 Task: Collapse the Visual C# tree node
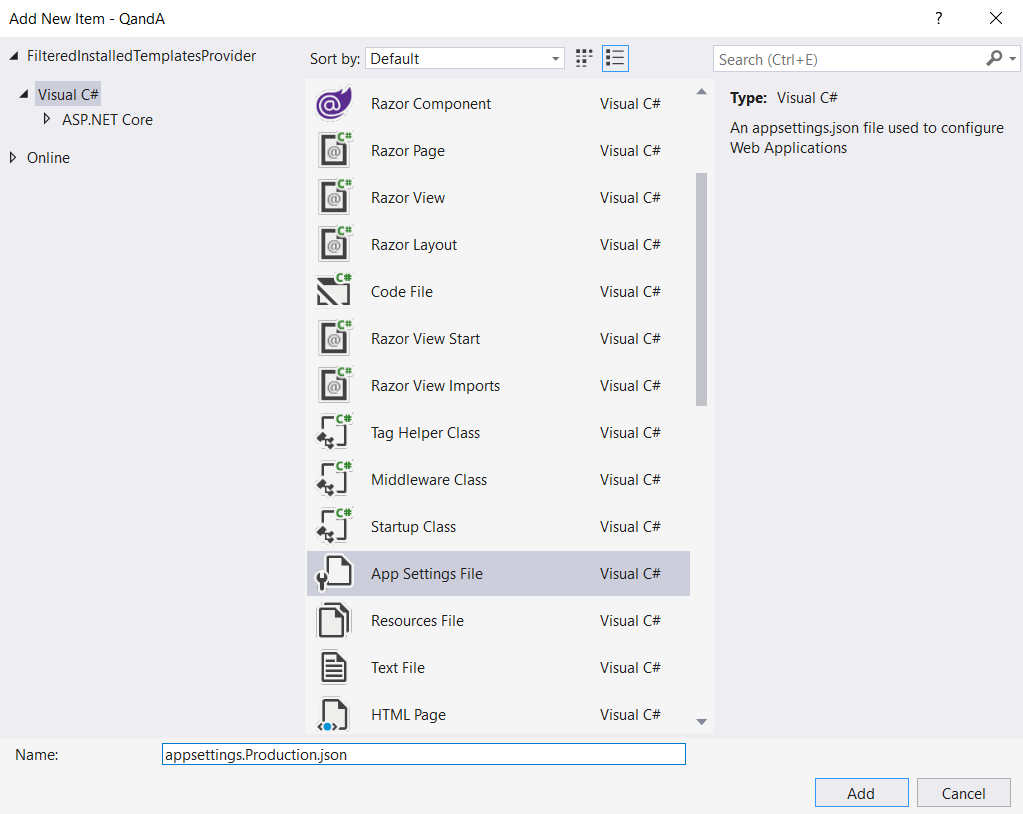[x=23, y=94]
